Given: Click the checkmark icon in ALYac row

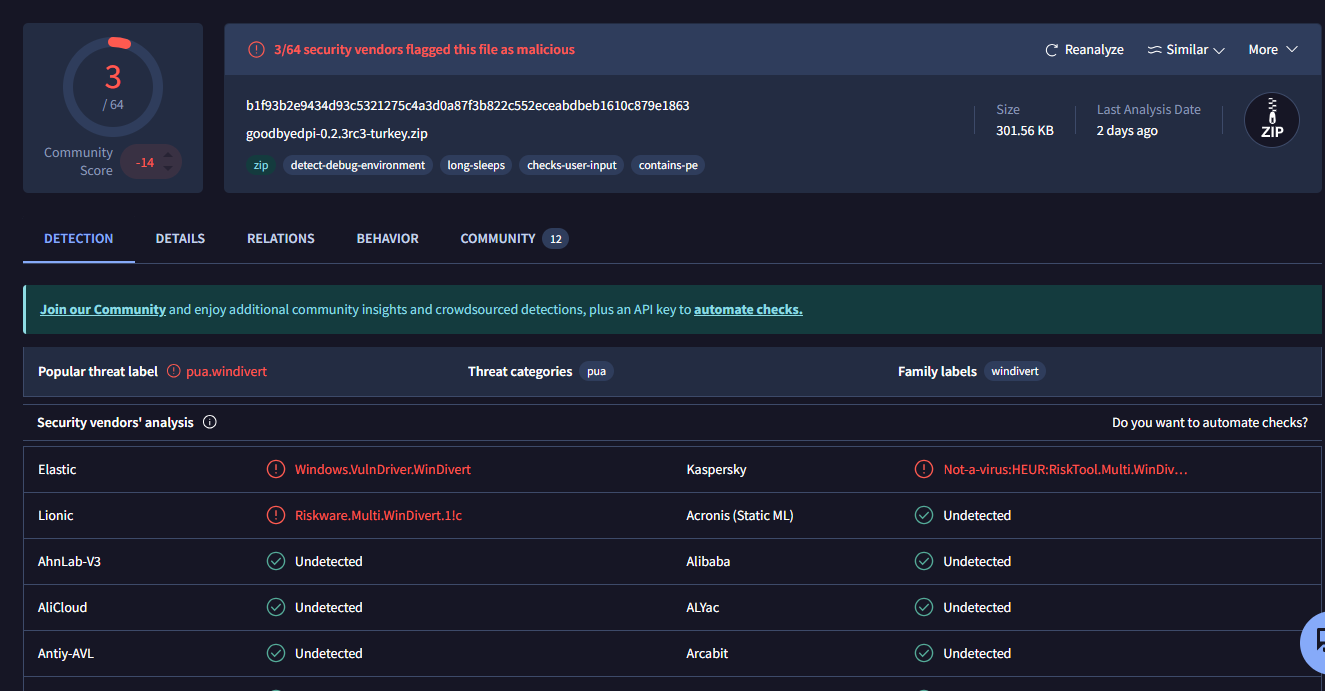Looking at the screenshot, I should pyautogui.click(x=924, y=607).
